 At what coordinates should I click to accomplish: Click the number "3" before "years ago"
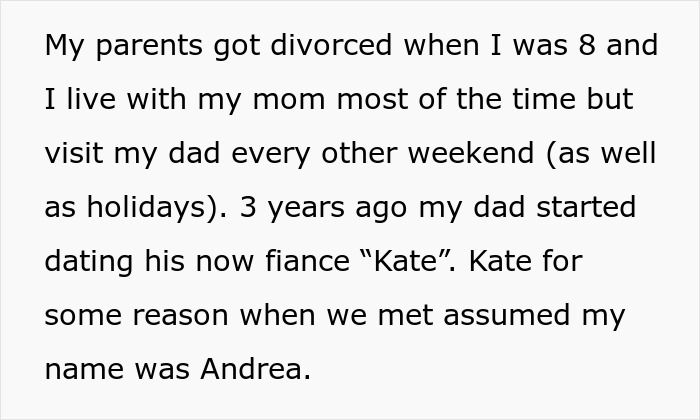[x=248, y=207]
